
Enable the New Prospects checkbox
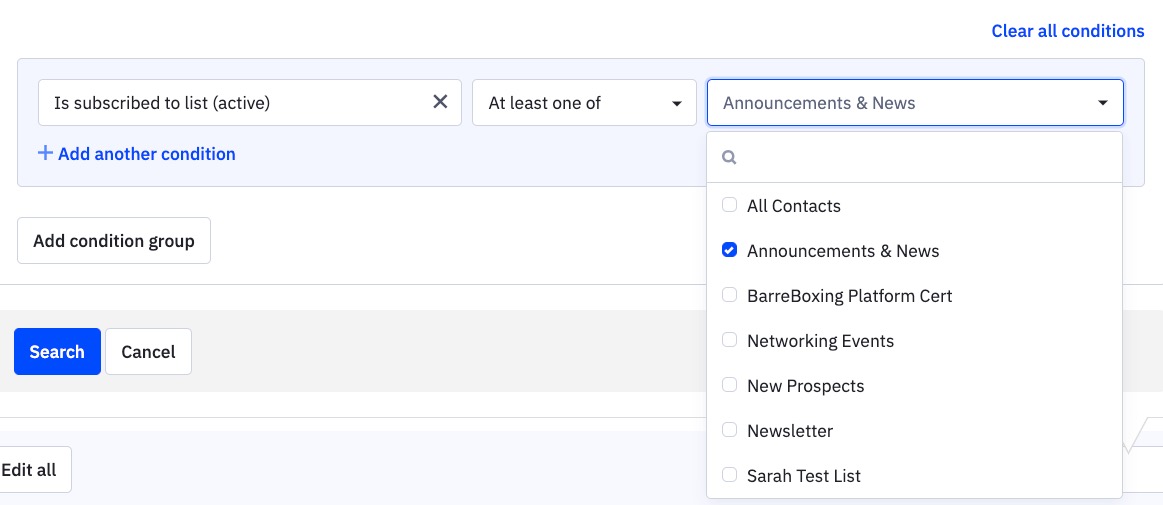(729, 385)
